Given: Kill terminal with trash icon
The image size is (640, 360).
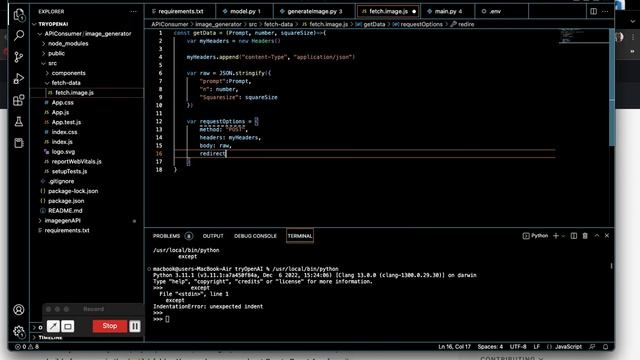Looking at the screenshot, I should point(585,236).
